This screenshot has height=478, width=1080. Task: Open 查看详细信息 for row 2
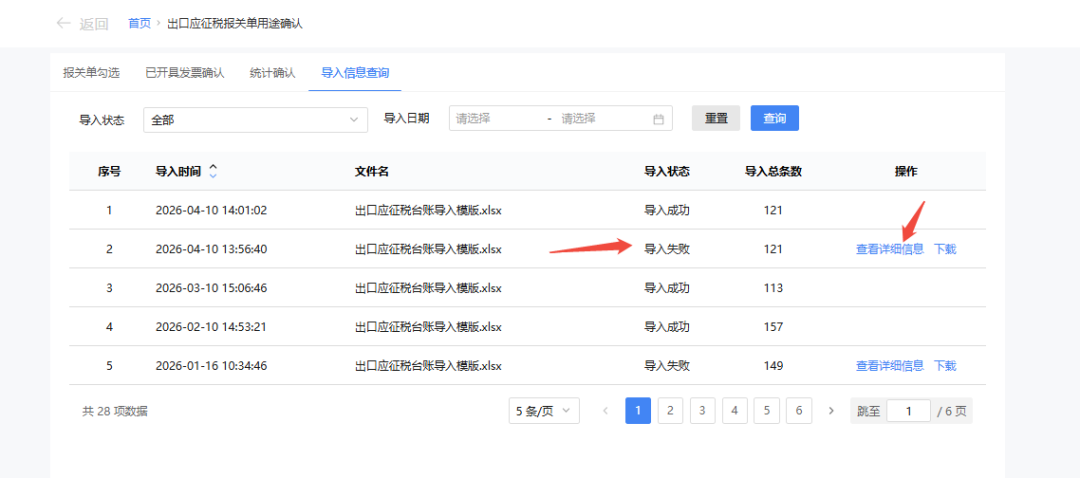[889, 249]
